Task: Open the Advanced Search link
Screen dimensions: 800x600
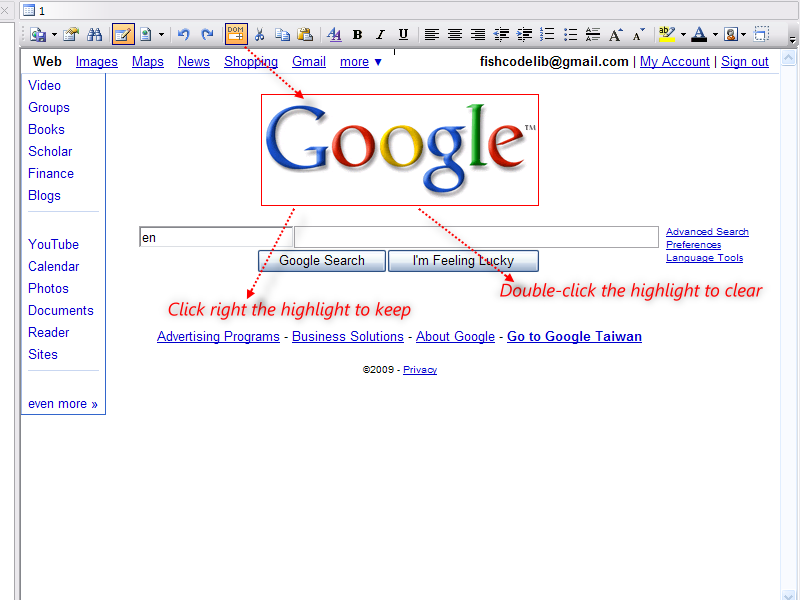Action: coord(707,232)
